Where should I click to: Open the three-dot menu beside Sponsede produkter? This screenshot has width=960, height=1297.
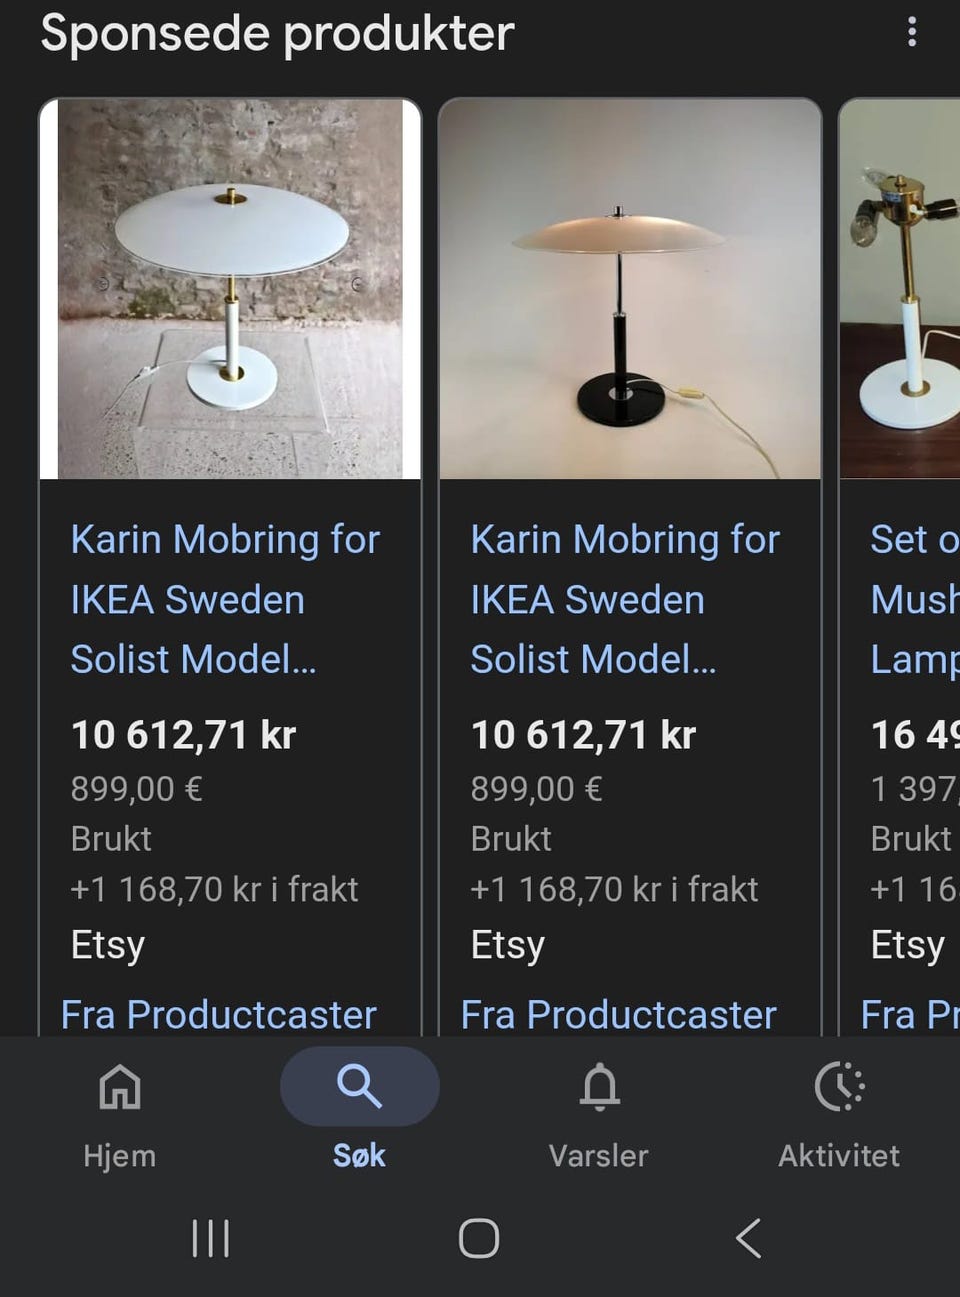(x=911, y=32)
